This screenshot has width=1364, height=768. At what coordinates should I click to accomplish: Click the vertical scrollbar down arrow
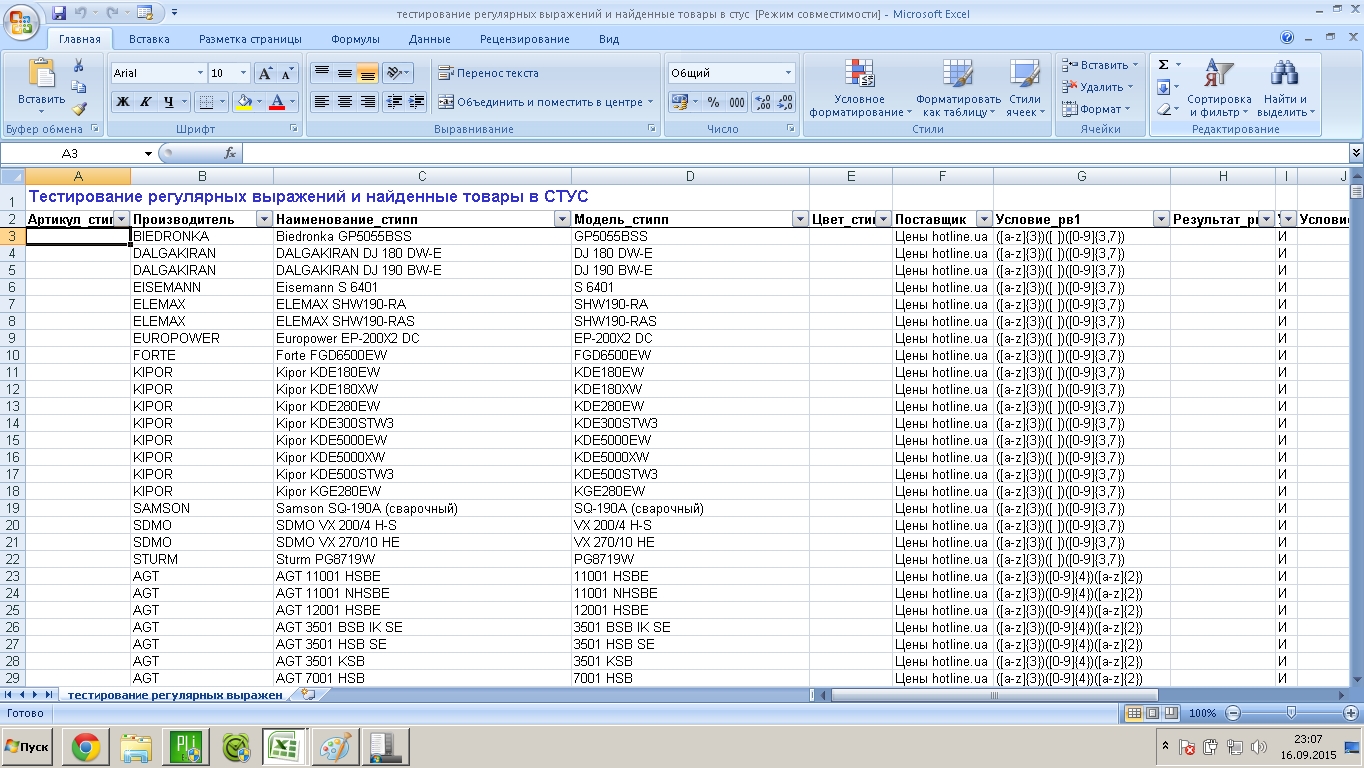click(1356, 679)
